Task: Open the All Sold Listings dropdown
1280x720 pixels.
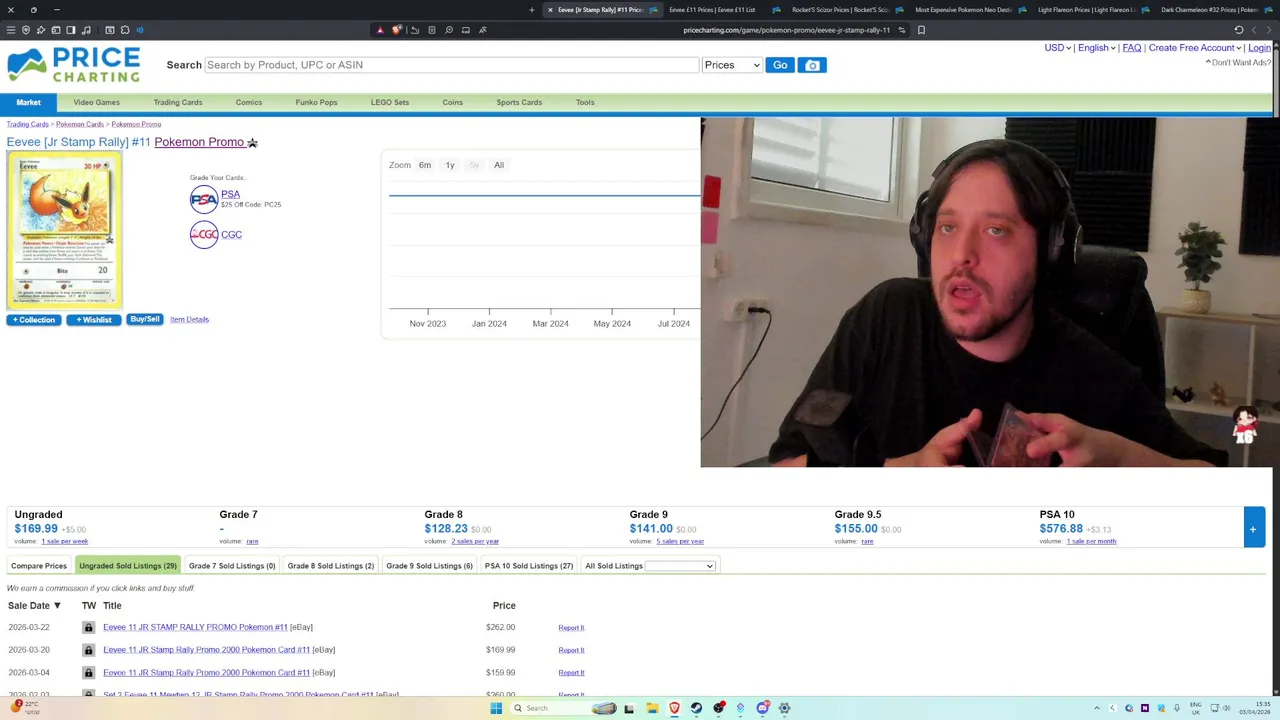Action: coord(680,566)
